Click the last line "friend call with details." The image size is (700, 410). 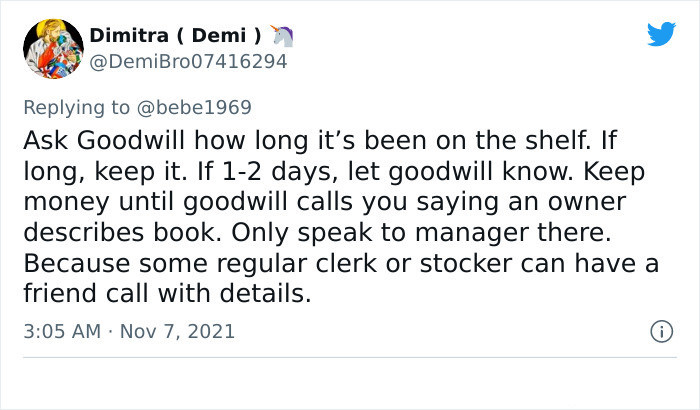point(167,296)
